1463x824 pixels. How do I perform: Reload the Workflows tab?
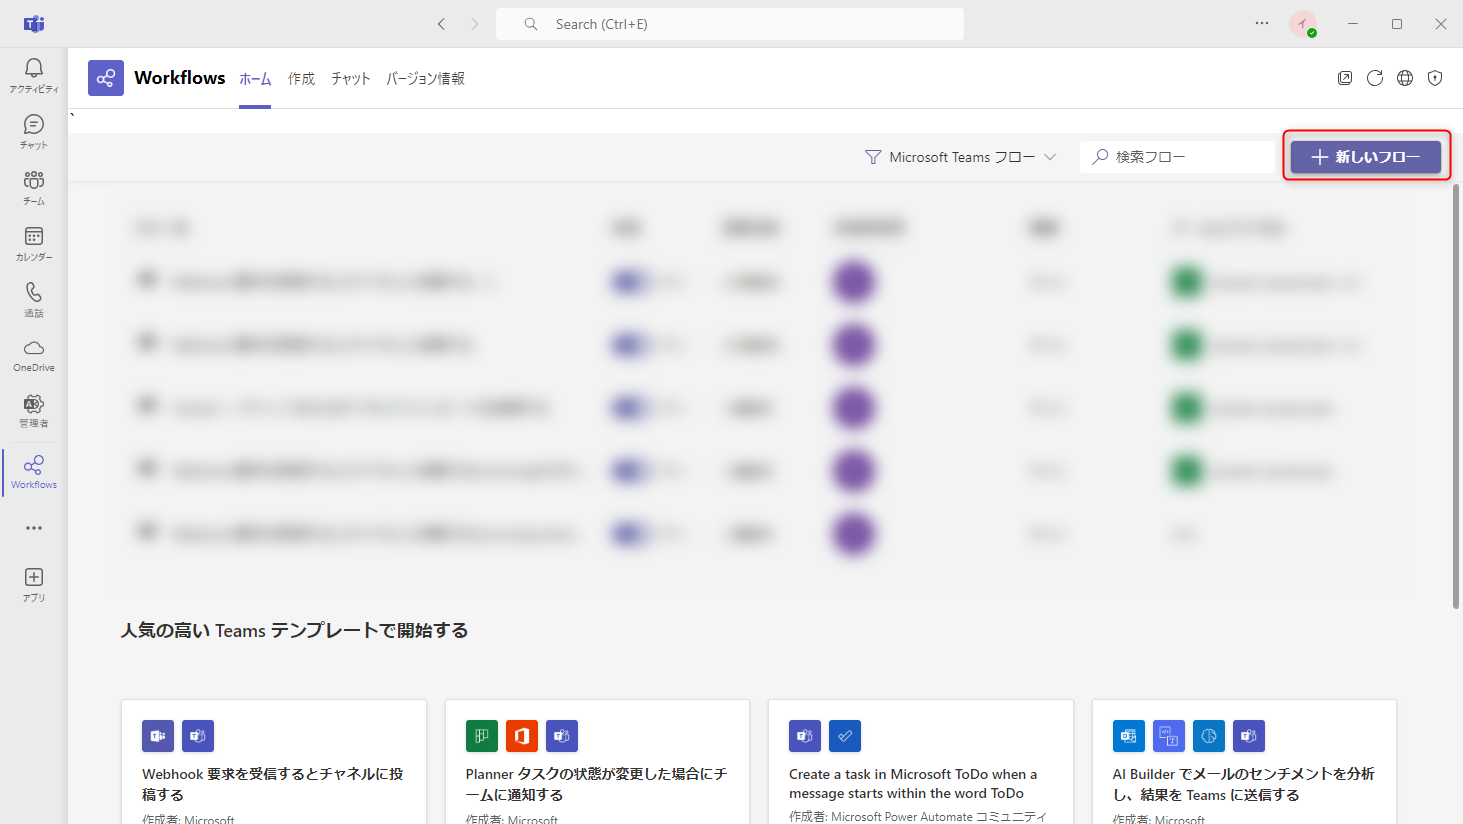pos(1375,78)
